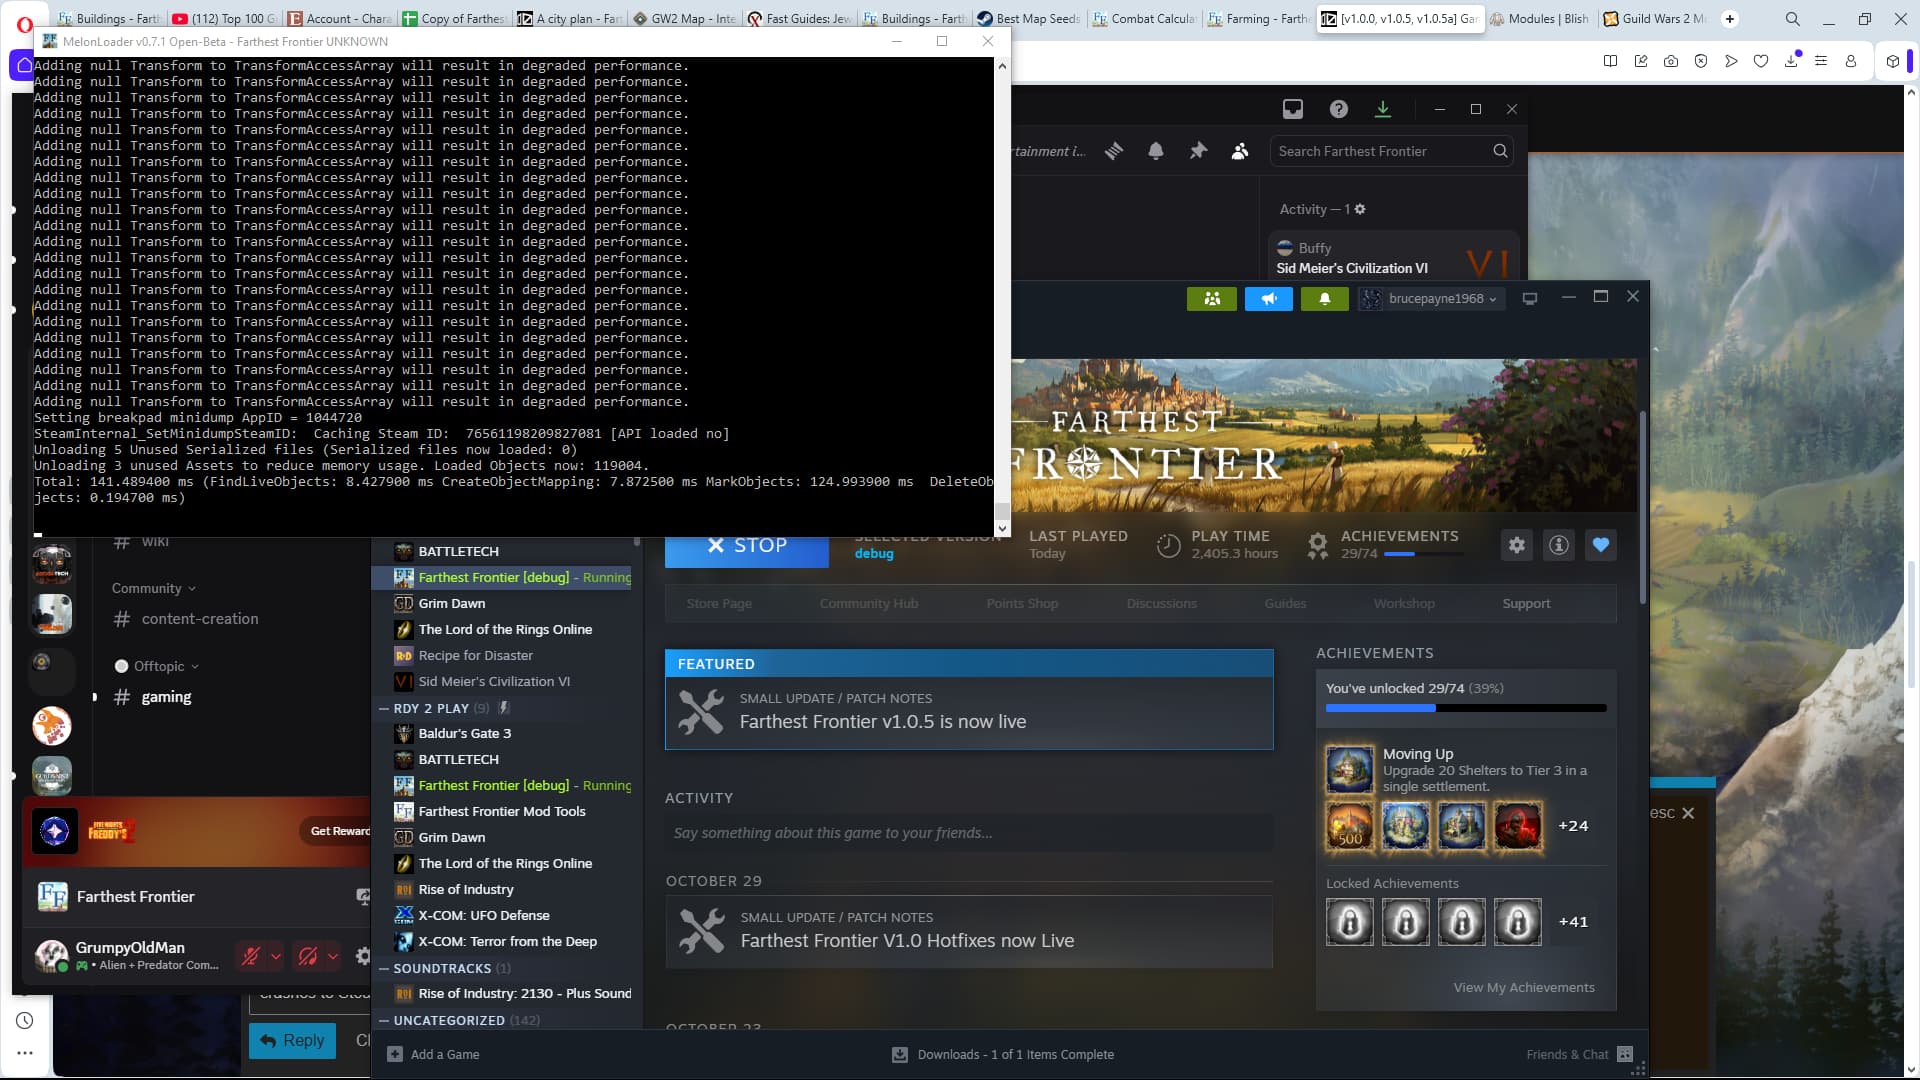This screenshot has width=1920, height=1080.
Task: Toggle Discord microphone mute
Action: coord(250,957)
